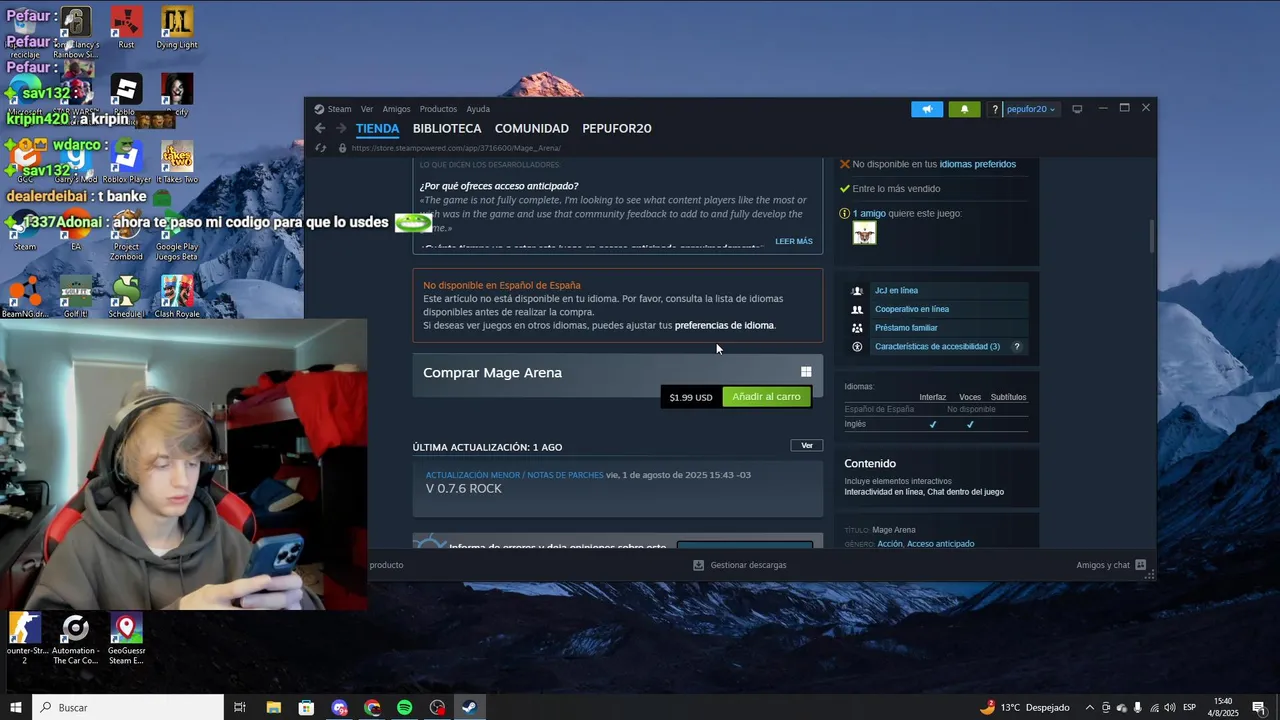Open Amigos y chat
The image size is (1280, 720).
coord(1110,565)
